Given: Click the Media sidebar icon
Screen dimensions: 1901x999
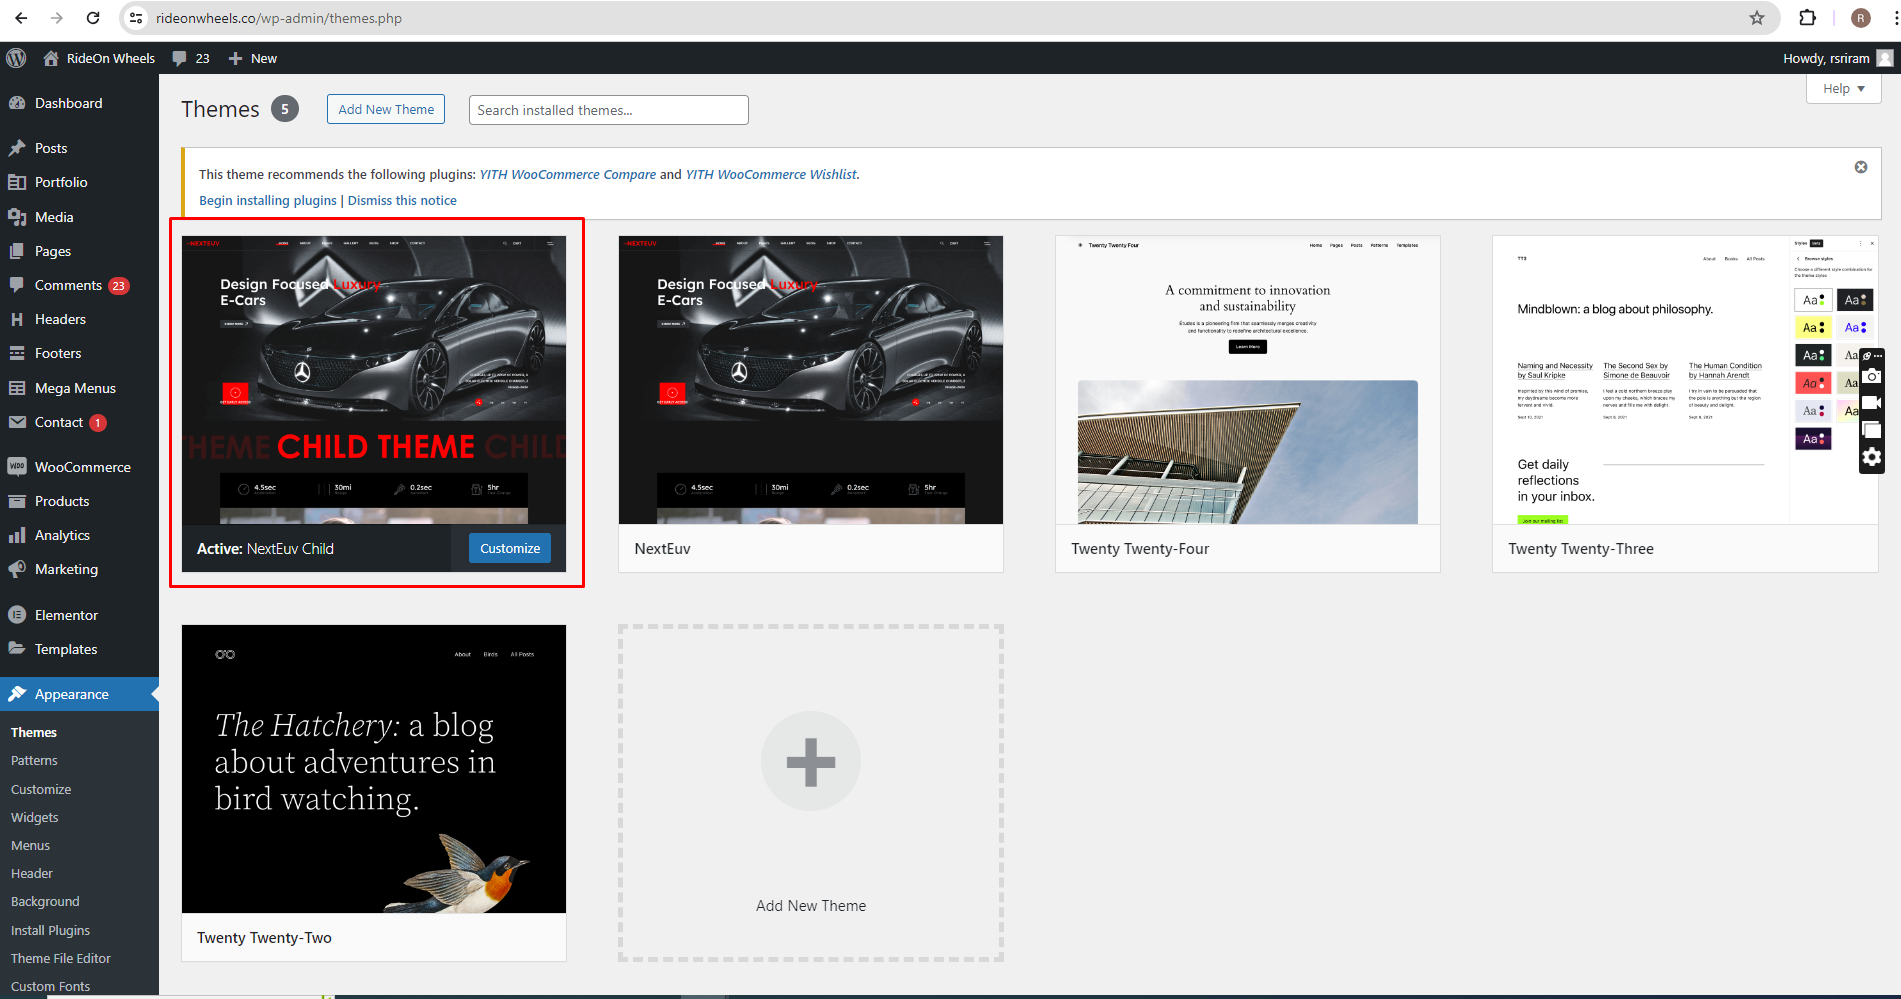Looking at the screenshot, I should [17, 217].
